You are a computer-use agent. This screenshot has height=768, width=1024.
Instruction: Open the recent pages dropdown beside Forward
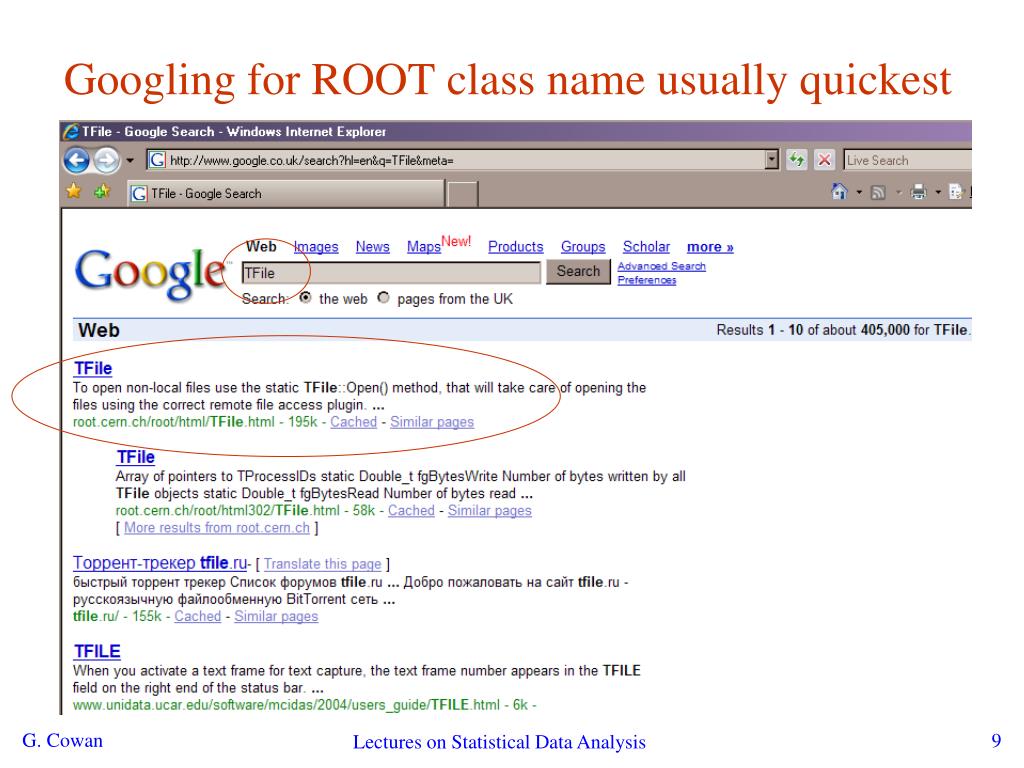click(130, 160)
